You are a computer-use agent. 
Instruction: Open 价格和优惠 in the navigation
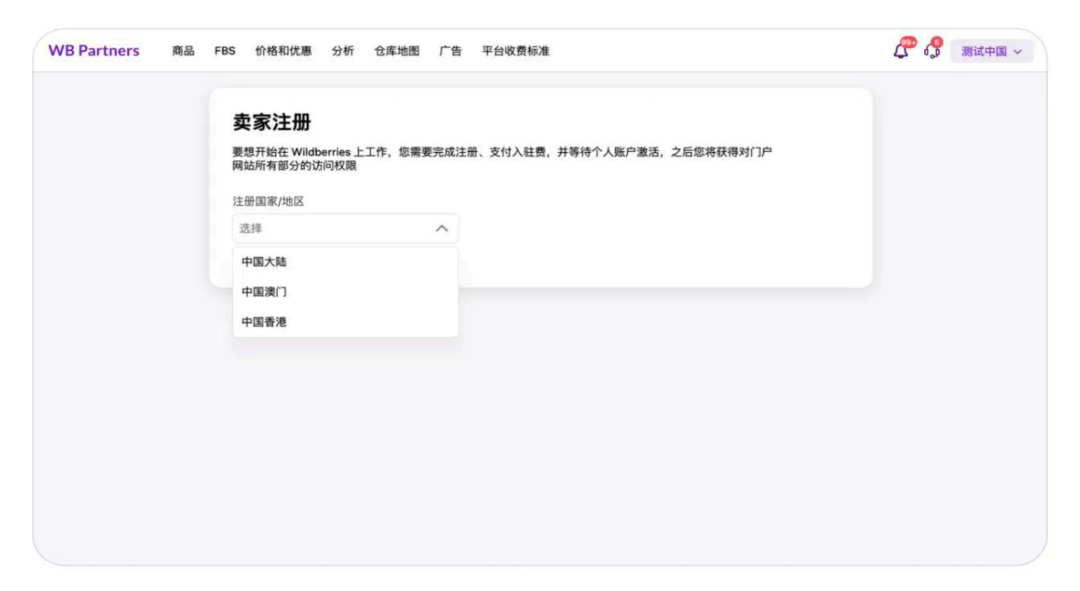pyautogui.click(x=283, y=51)
